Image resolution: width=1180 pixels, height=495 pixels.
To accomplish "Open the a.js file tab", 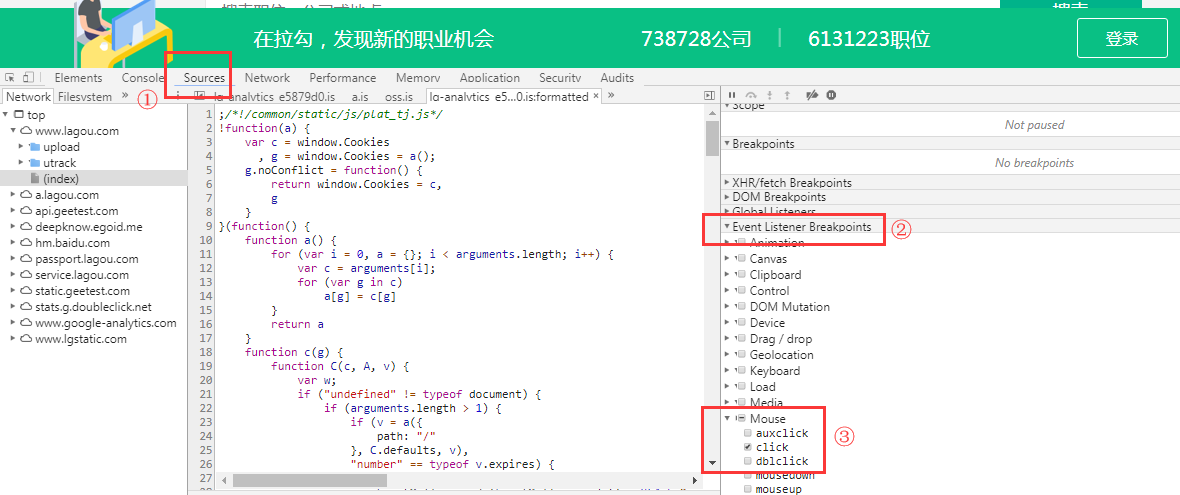I will click(360, 96).
